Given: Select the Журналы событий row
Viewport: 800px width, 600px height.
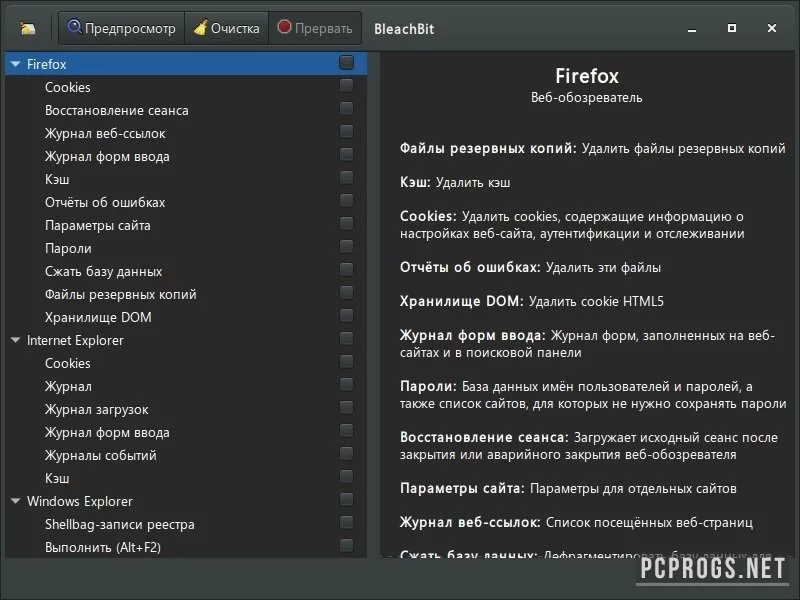Looking at the screenshot, I should (186, 455).
